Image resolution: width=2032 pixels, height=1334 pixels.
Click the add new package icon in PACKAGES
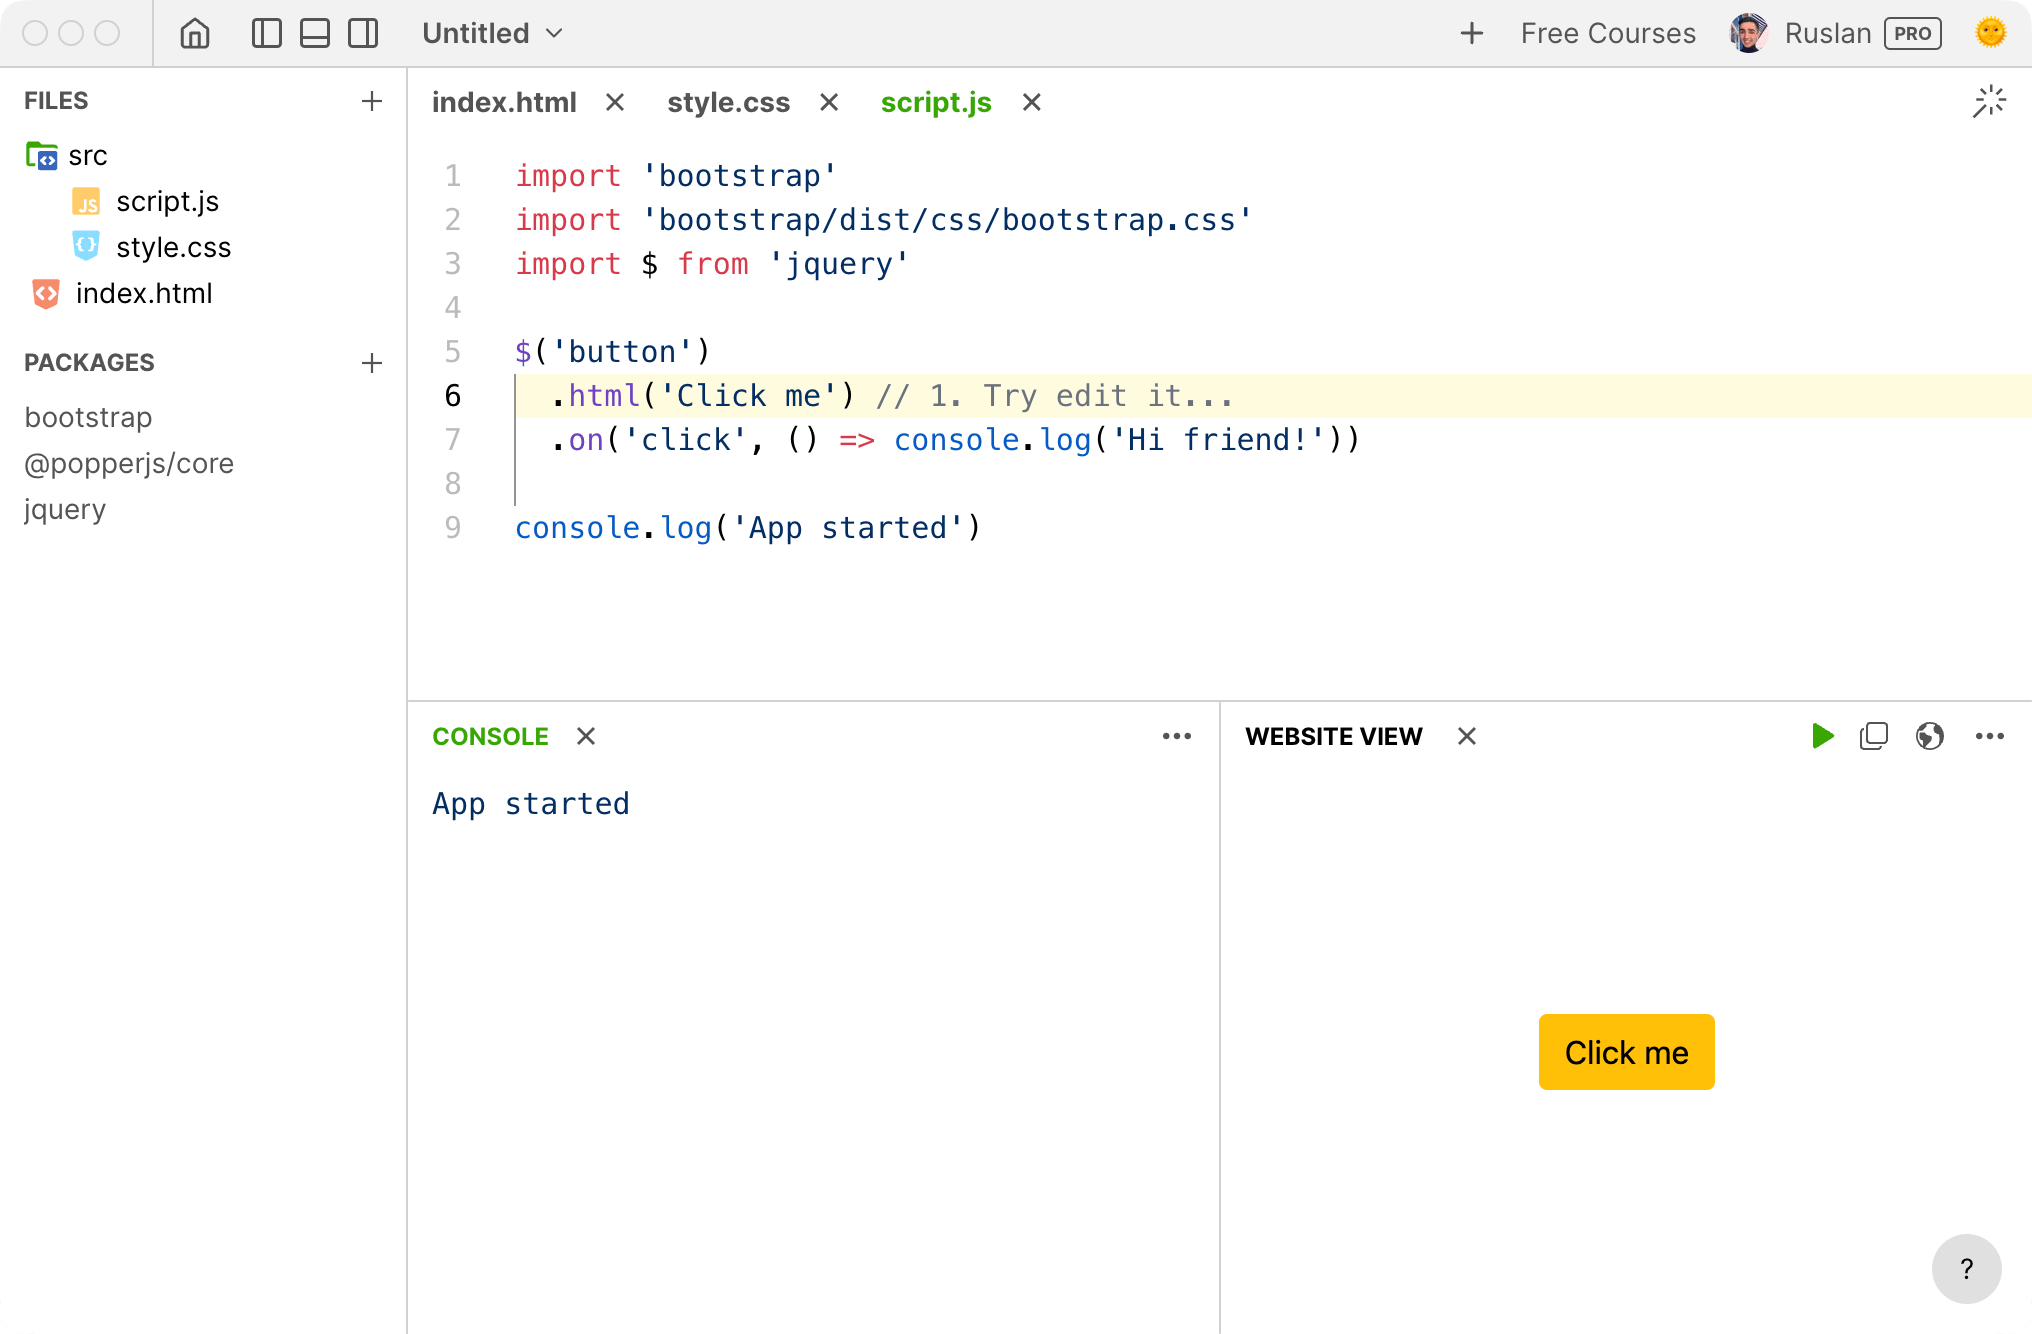click(x=369, y=362)
